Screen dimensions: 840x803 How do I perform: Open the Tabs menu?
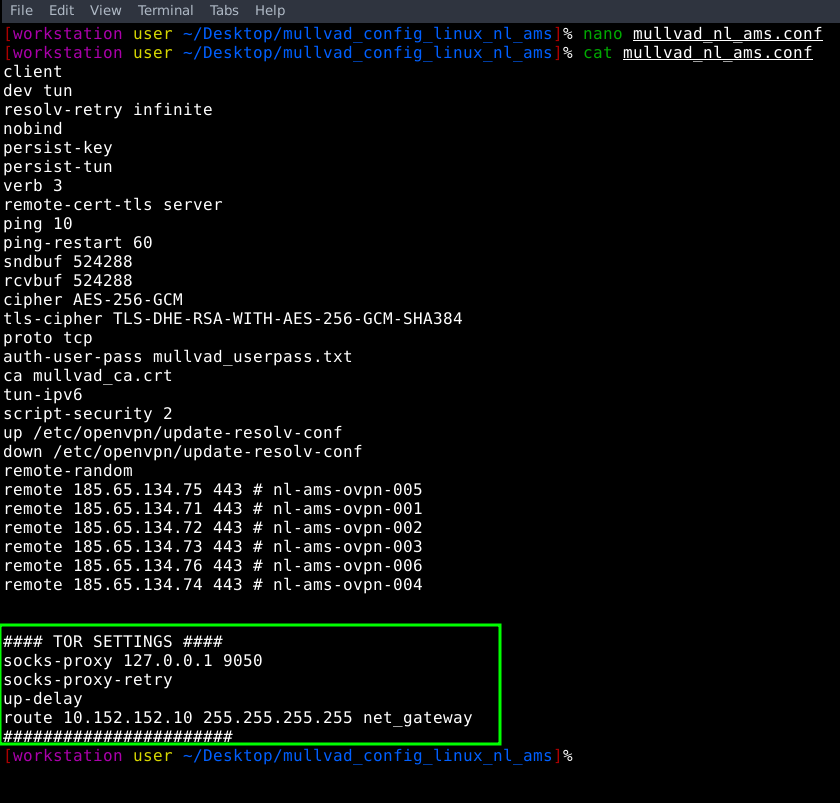click(224, 10)
